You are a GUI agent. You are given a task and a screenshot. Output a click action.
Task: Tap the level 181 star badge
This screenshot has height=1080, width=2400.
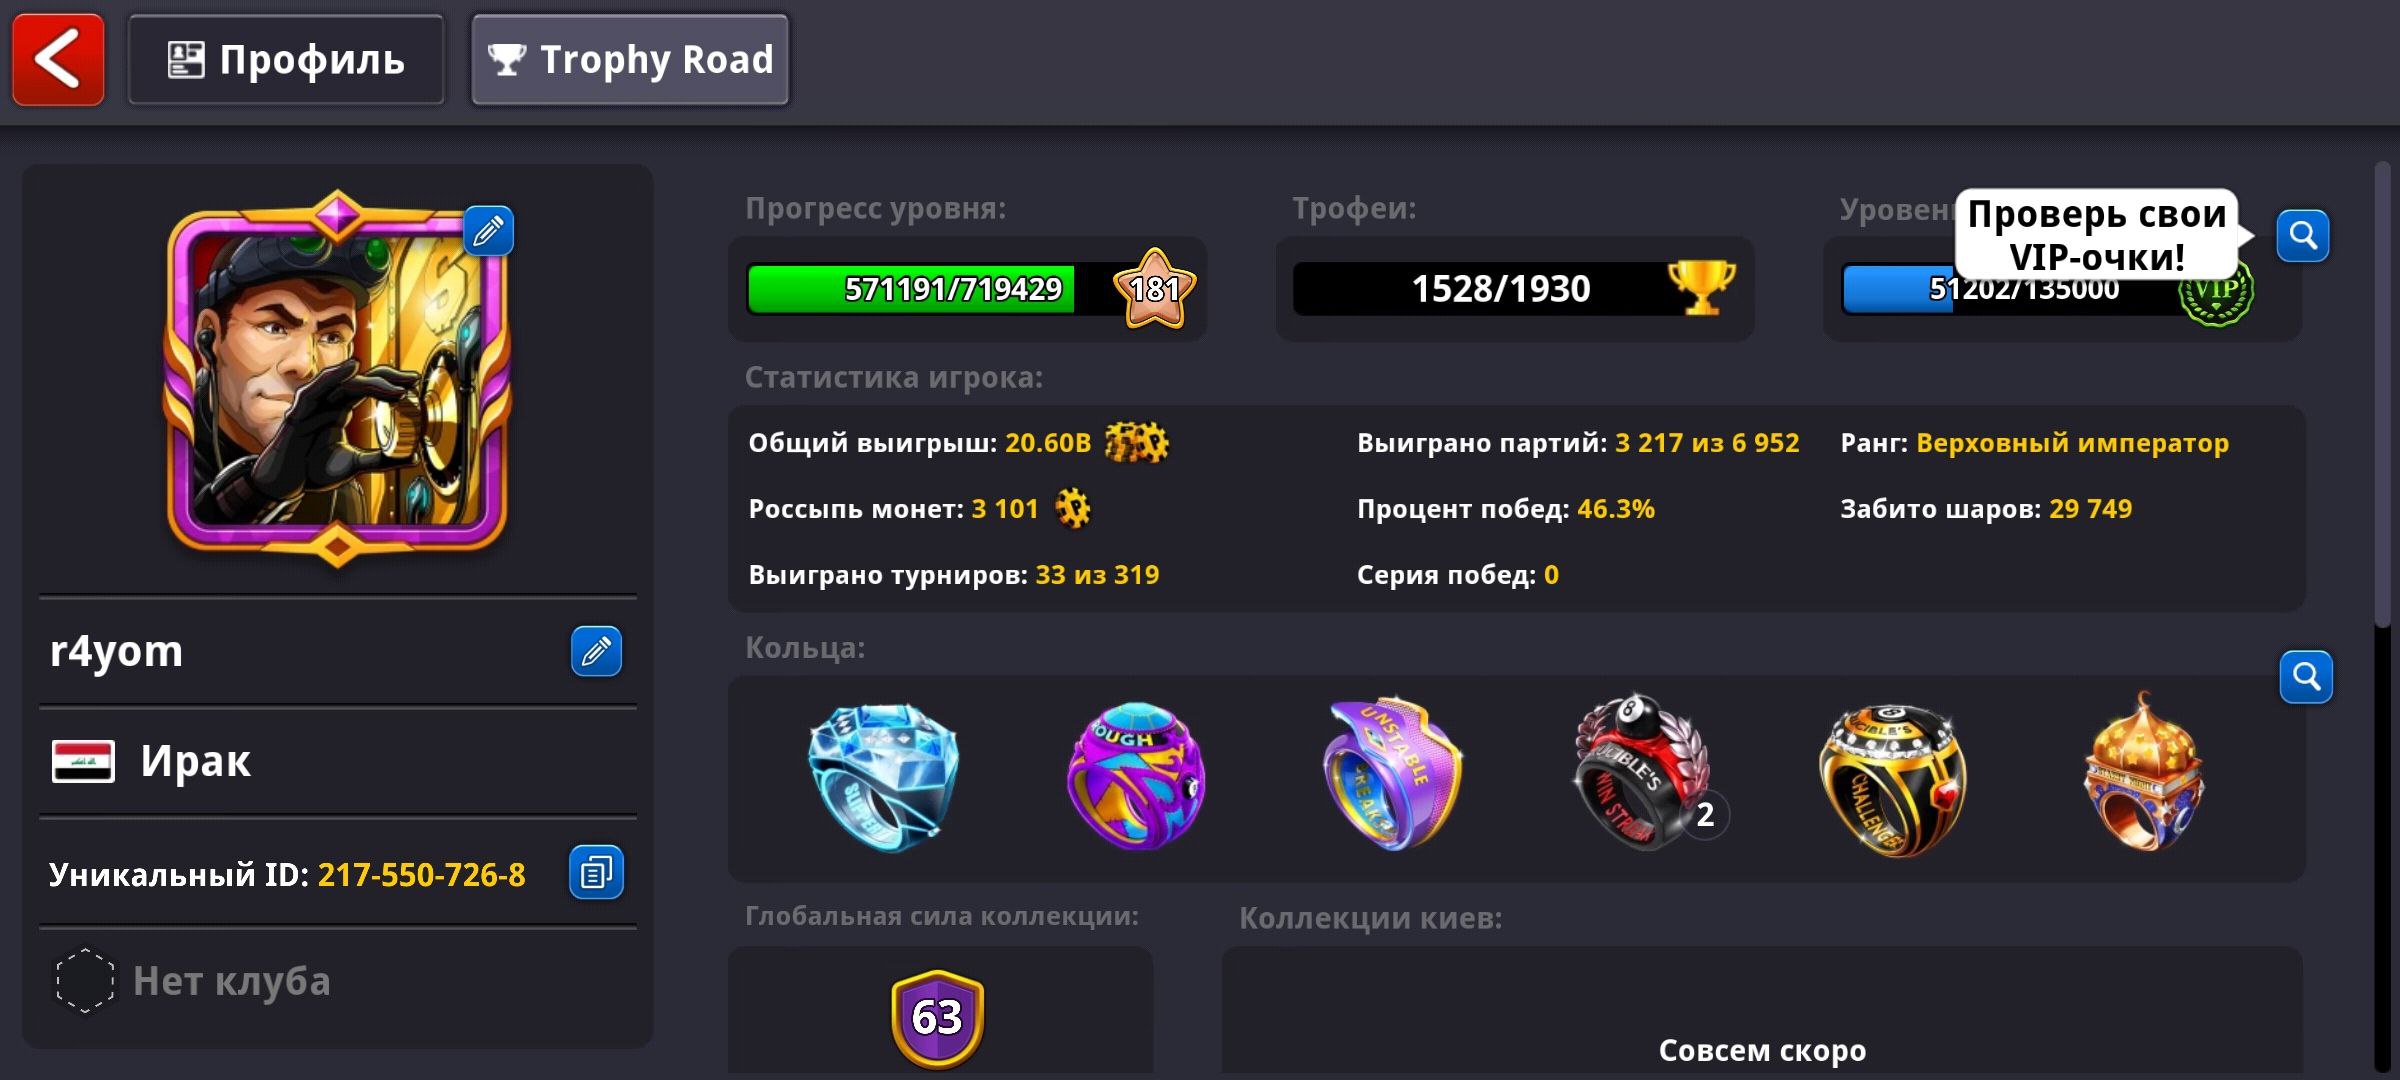point(1155,289)
